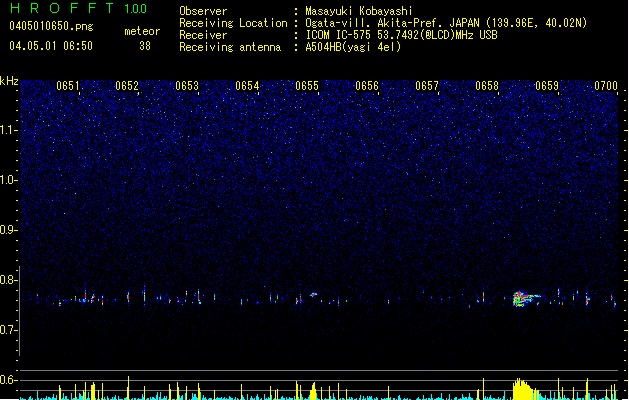629x400 pixels.
Task: Click the 0653 time marker
Action: click(x=187, y=86)
